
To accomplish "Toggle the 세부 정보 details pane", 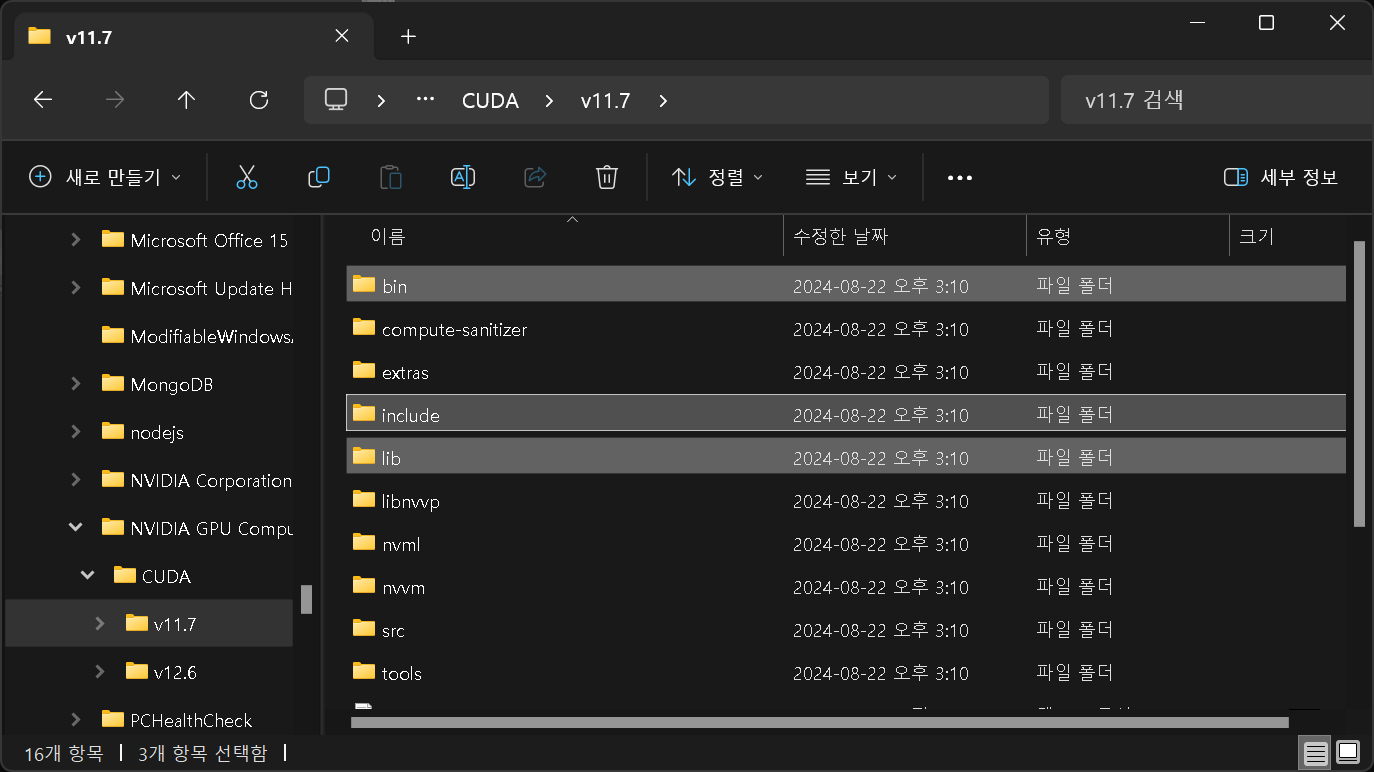I will pos(1281,177).
